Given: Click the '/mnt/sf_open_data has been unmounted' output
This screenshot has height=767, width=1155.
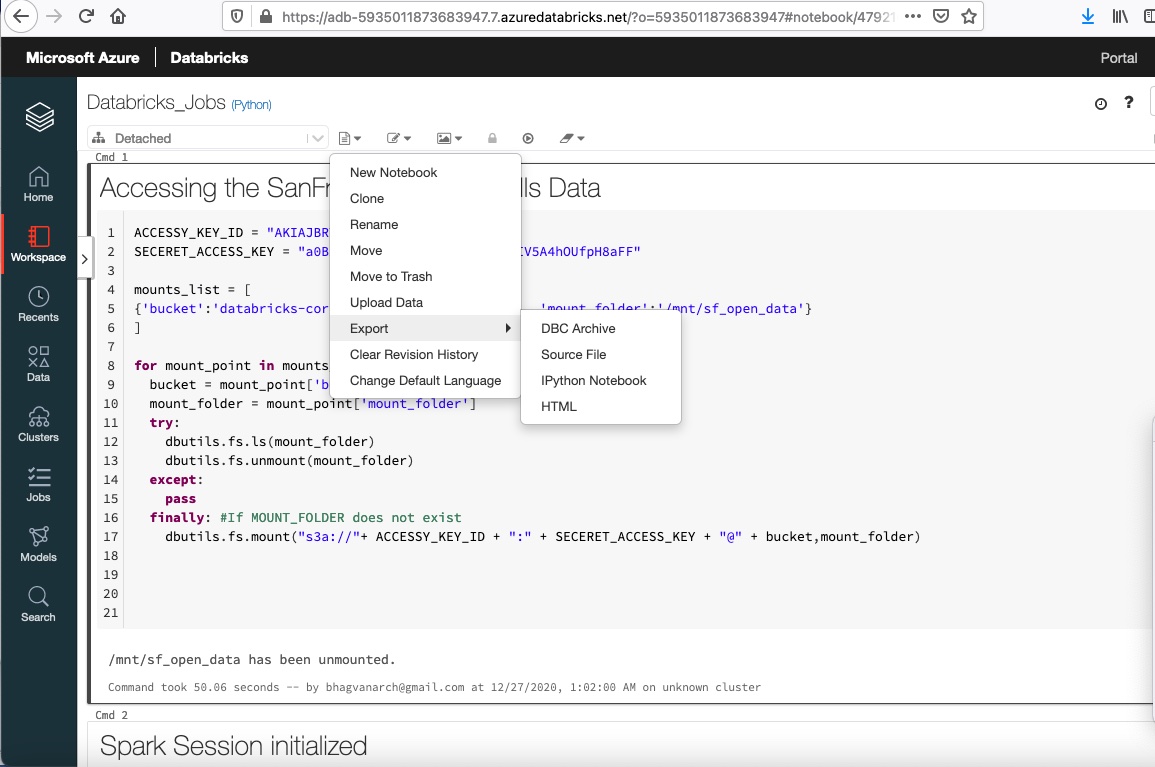Looking at the screenshot, I should click(x=252, y=659).
